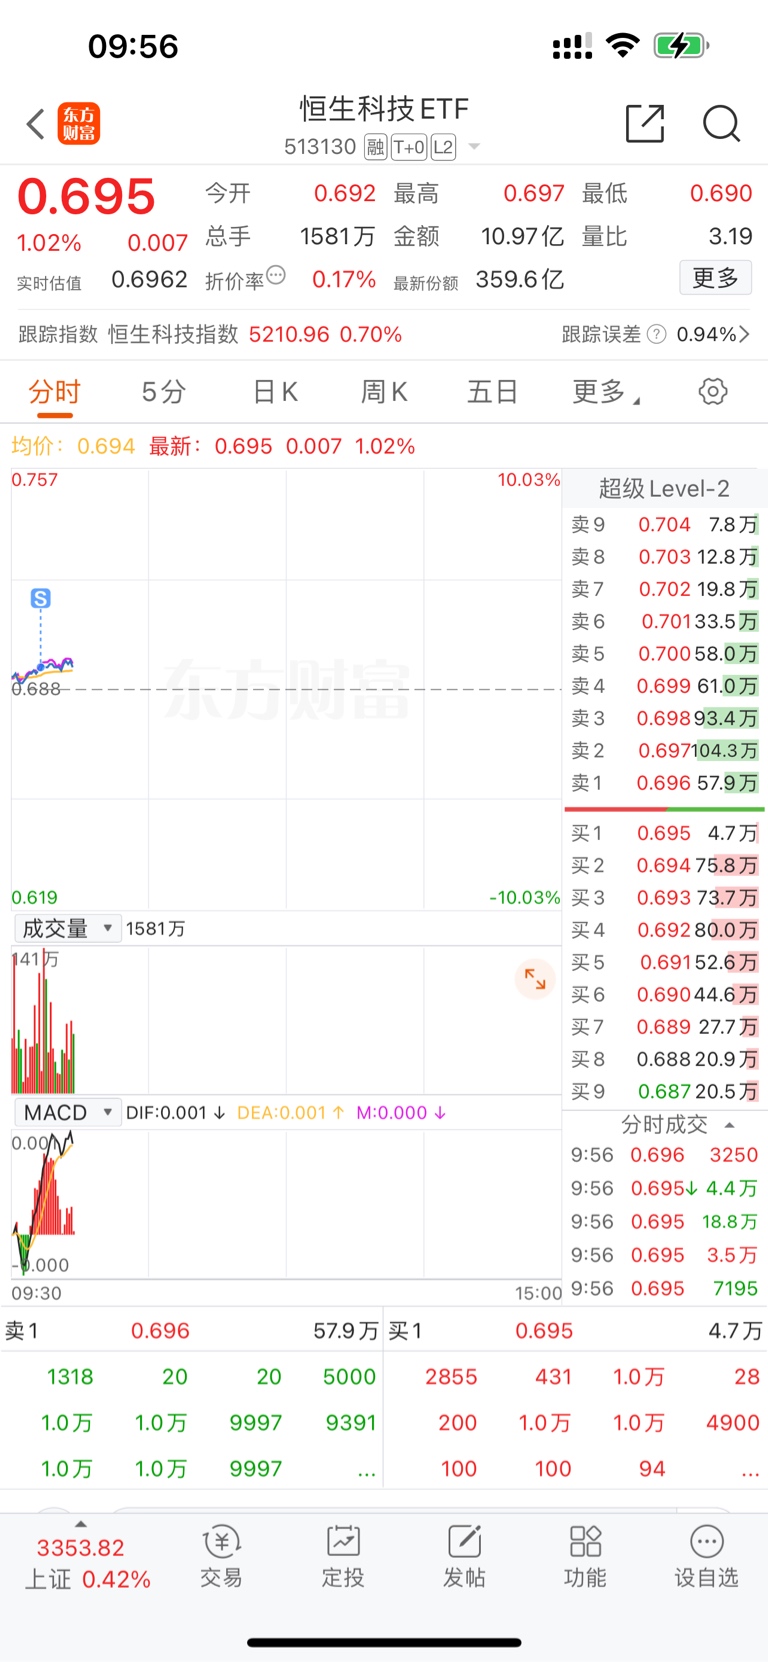Tap the L2 badge
The width and height of the screenshot is (768, 1662).
(x=443, y=148)
